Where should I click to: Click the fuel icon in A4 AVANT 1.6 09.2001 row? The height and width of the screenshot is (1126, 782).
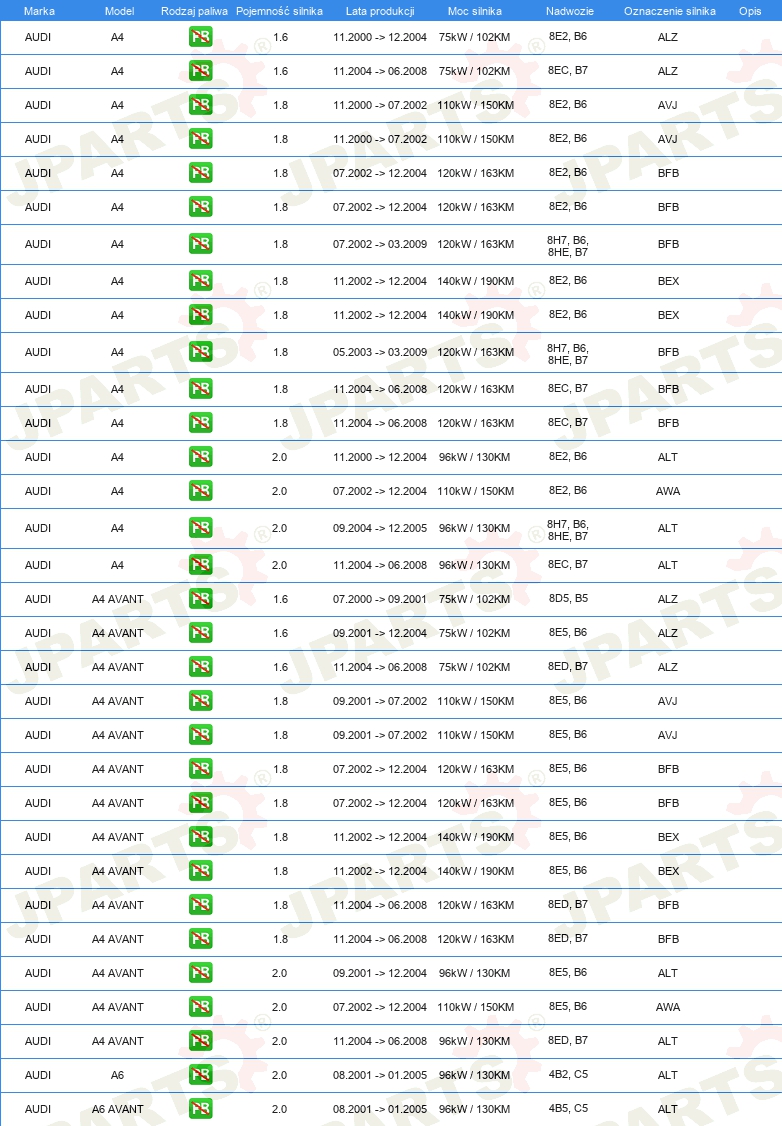click(x=200, y=633)
